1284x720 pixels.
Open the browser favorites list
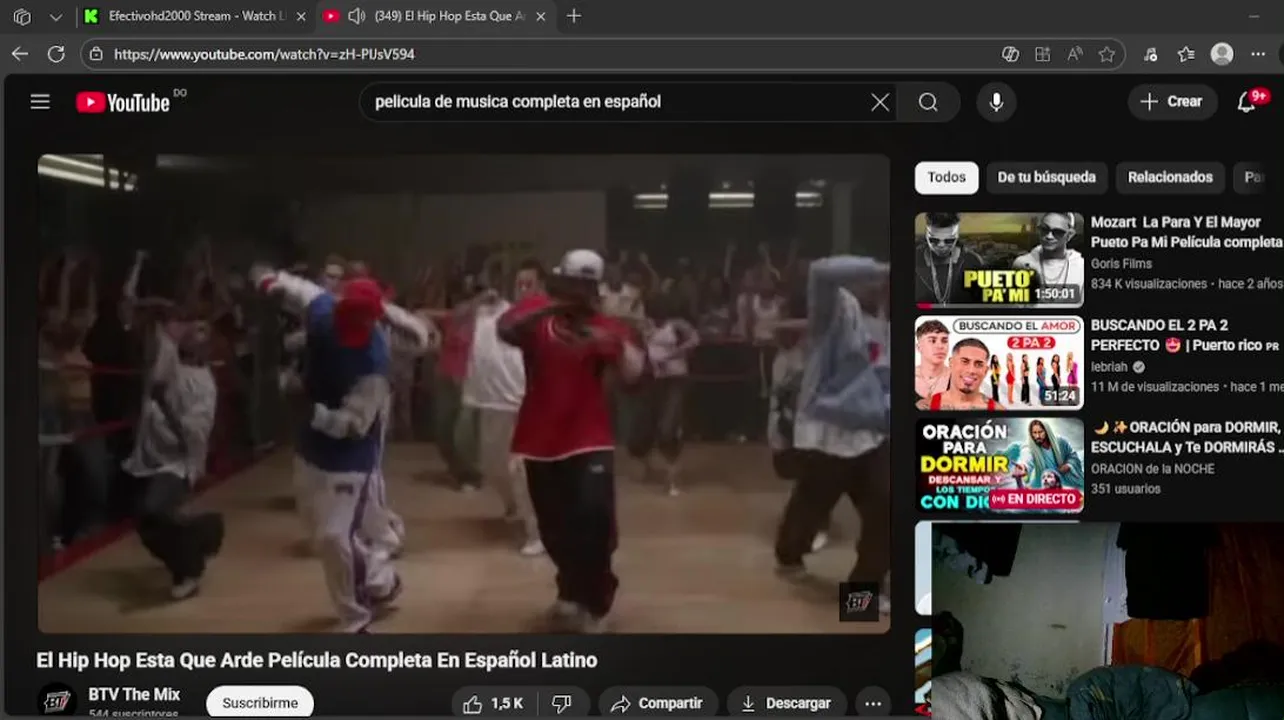1186,54
